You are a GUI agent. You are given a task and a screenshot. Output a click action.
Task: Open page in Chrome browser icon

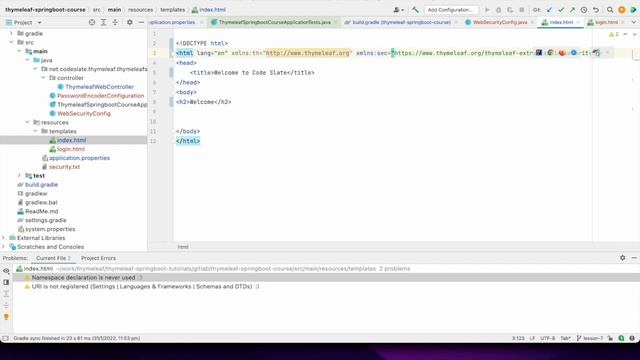[550, 52]
